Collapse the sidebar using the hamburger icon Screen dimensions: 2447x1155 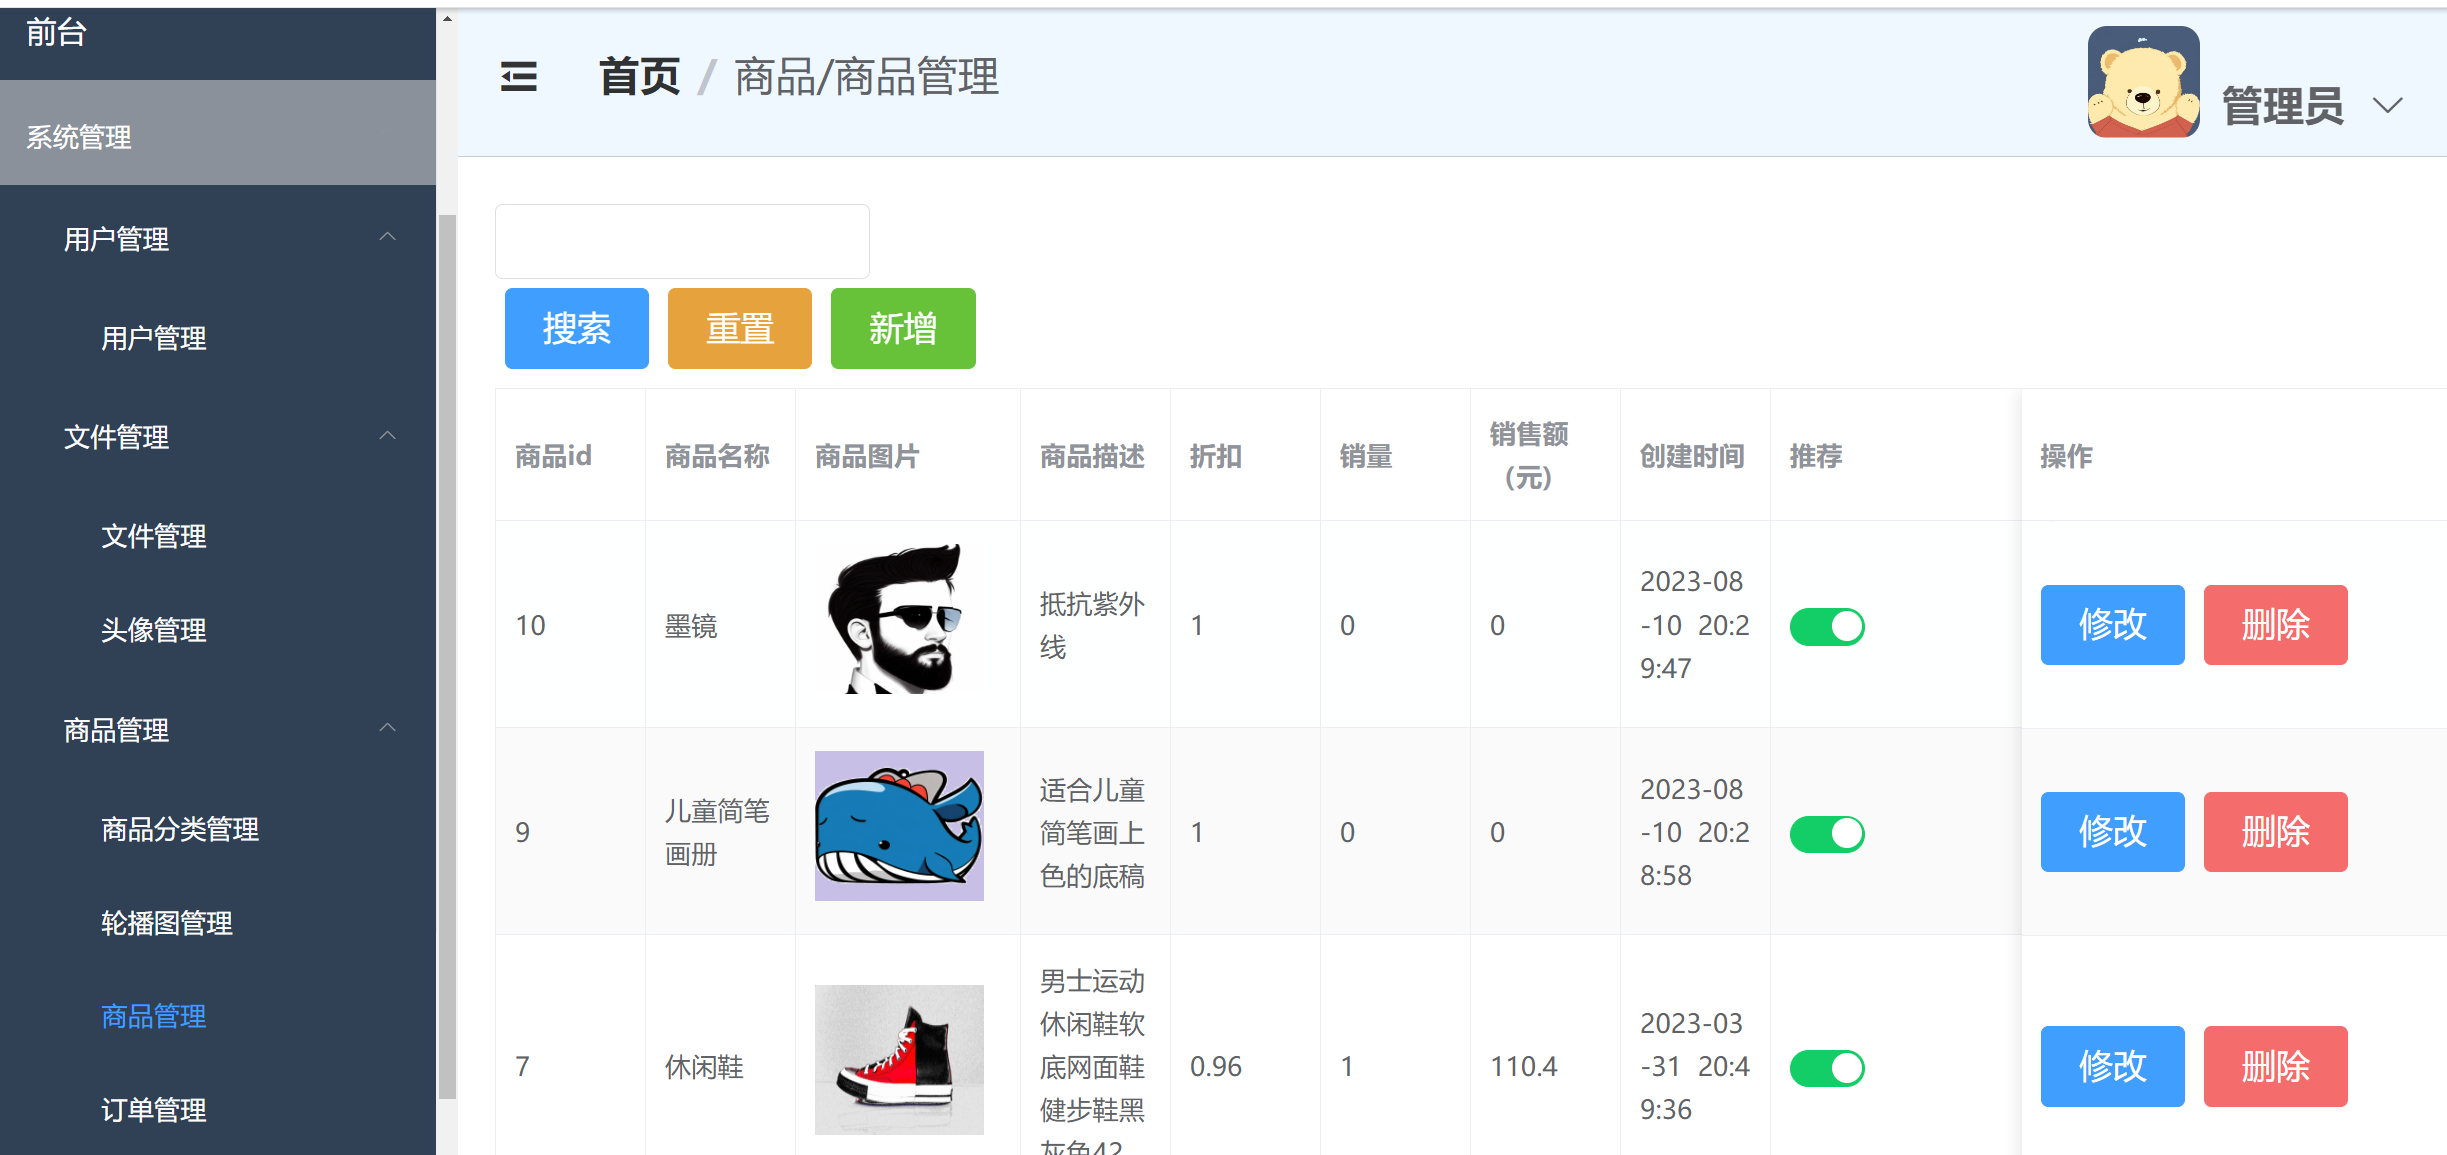pyautogui.click(x=517, y=77)
